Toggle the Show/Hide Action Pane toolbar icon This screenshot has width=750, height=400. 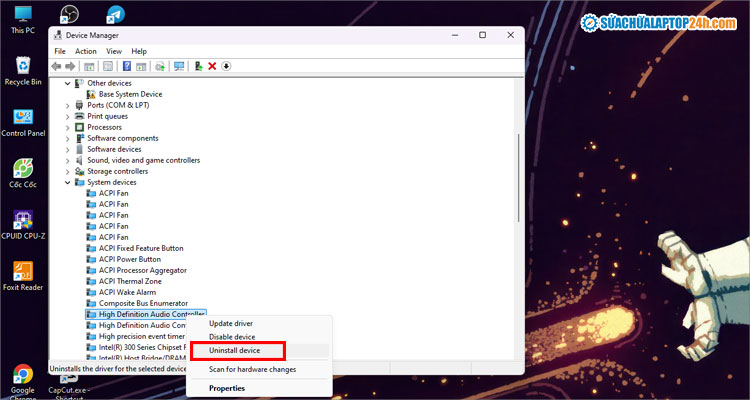point(141,66)
